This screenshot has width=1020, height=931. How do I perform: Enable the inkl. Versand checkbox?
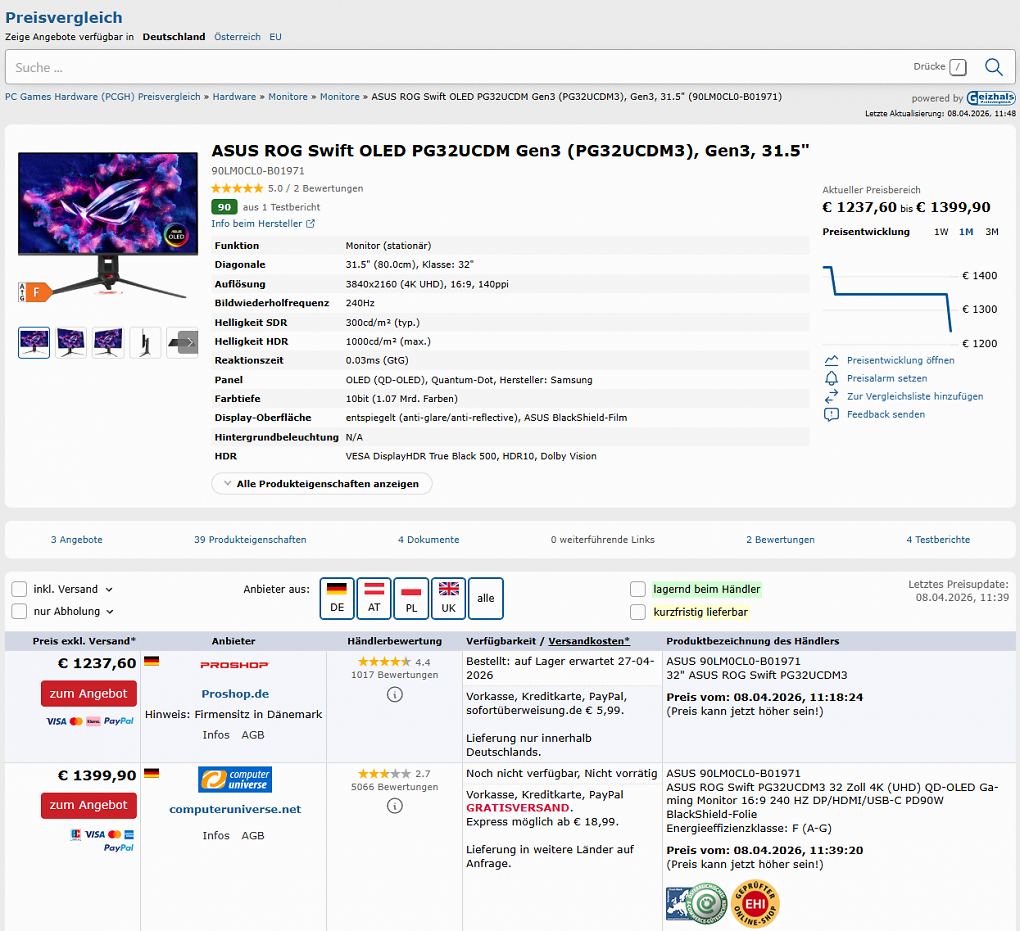click(20, 589)
